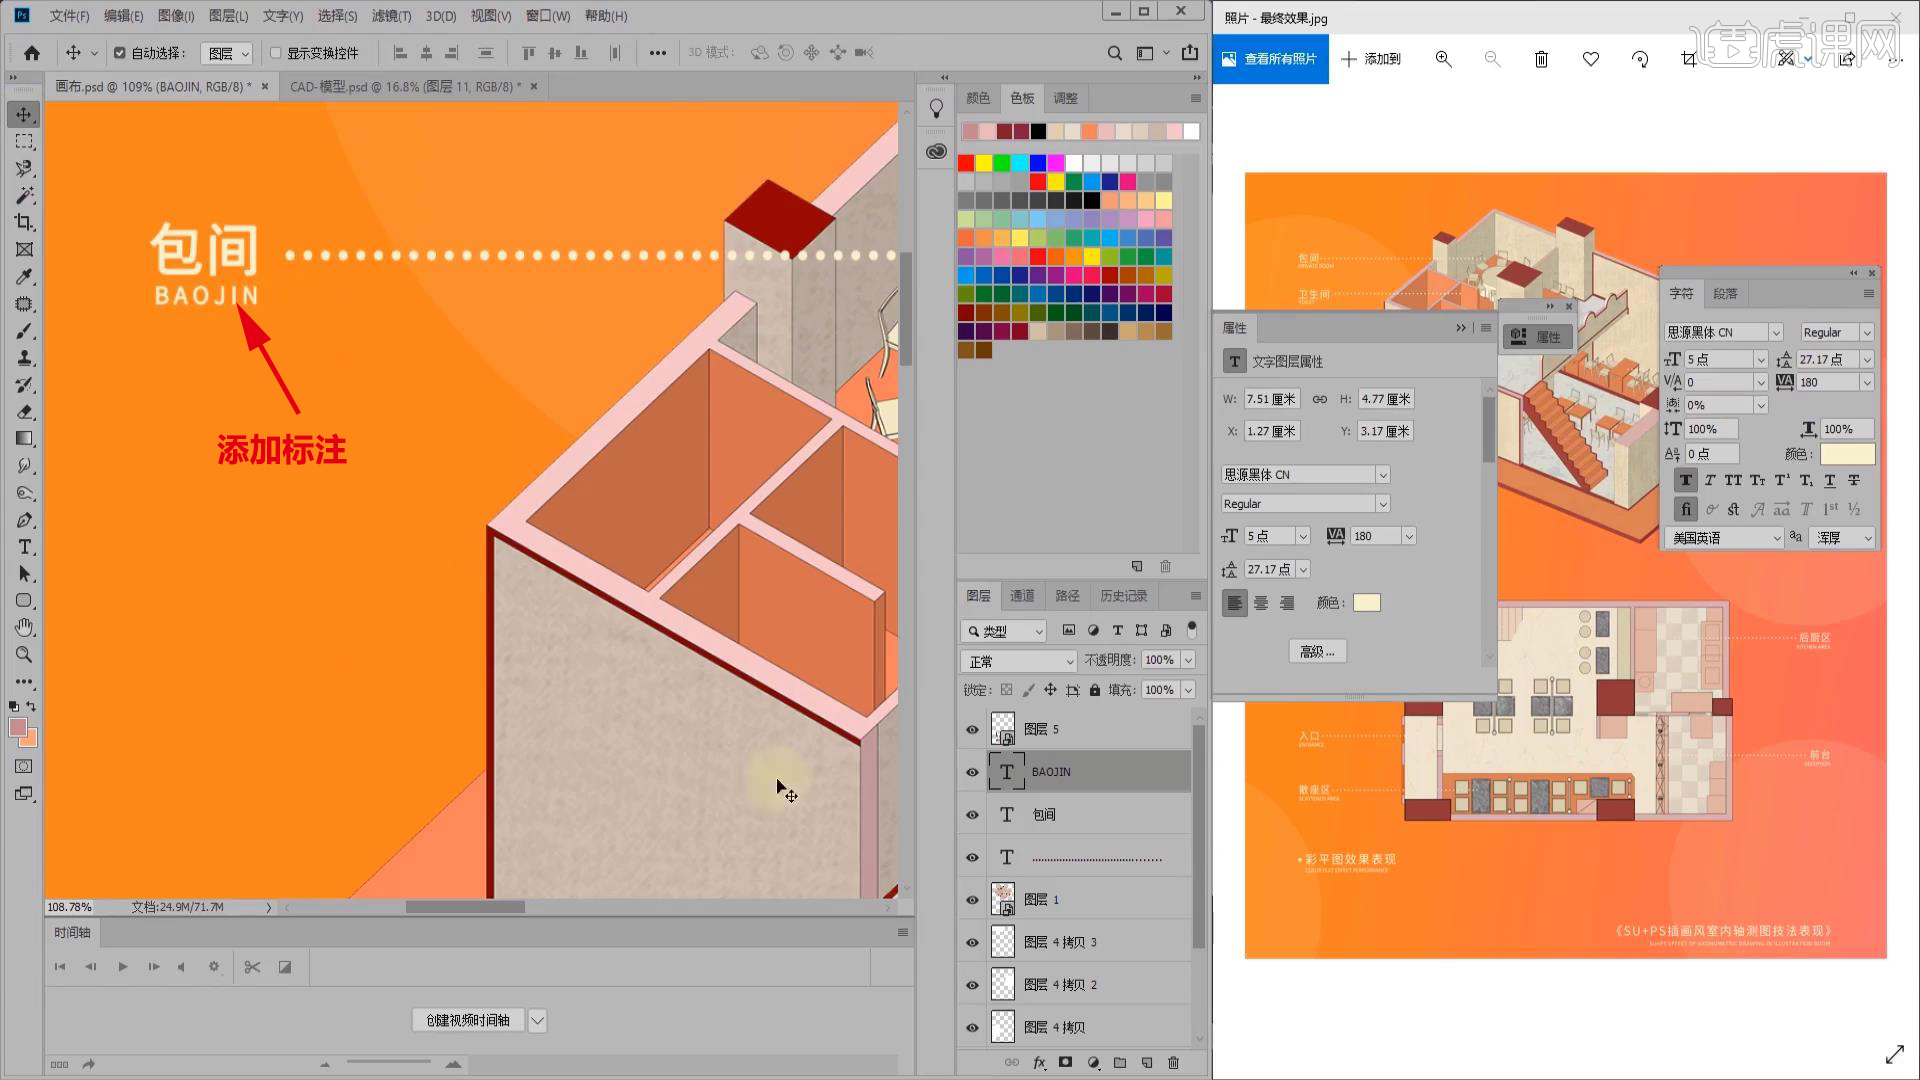The height and width of the screenshot is (1080, 1920).
Task: Select the Crop tool
Action: pos(24,223)
